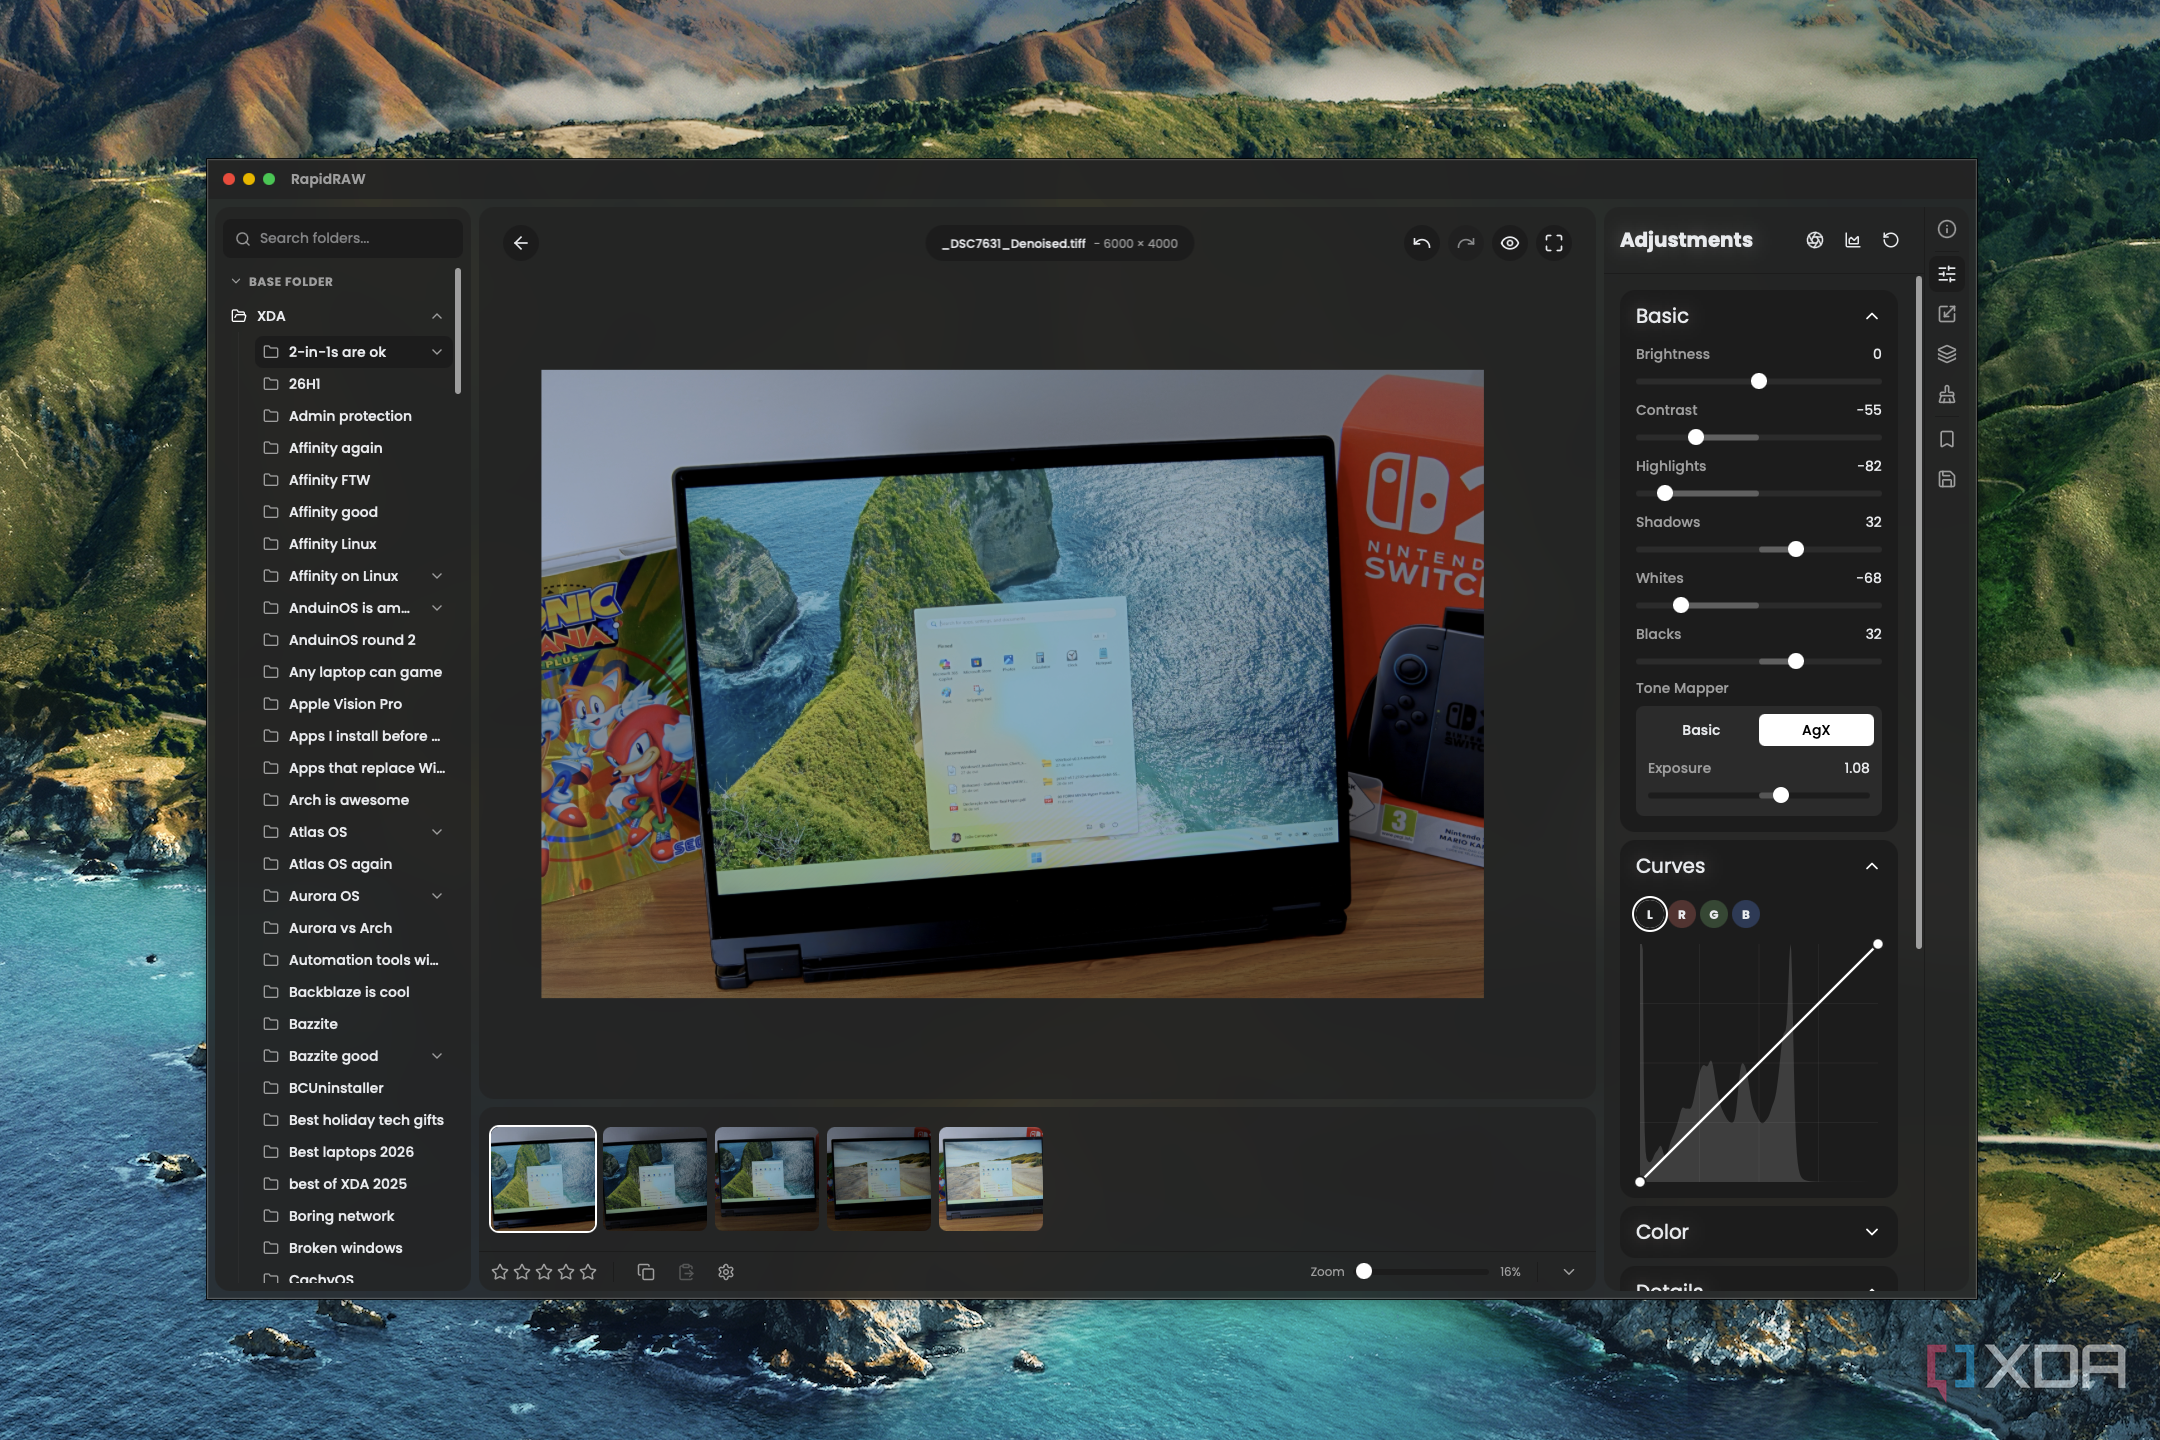Expand the 2-in-1s are ok folder chevron
Viewport: 2160px width, 1440px height.
[437, 352]
